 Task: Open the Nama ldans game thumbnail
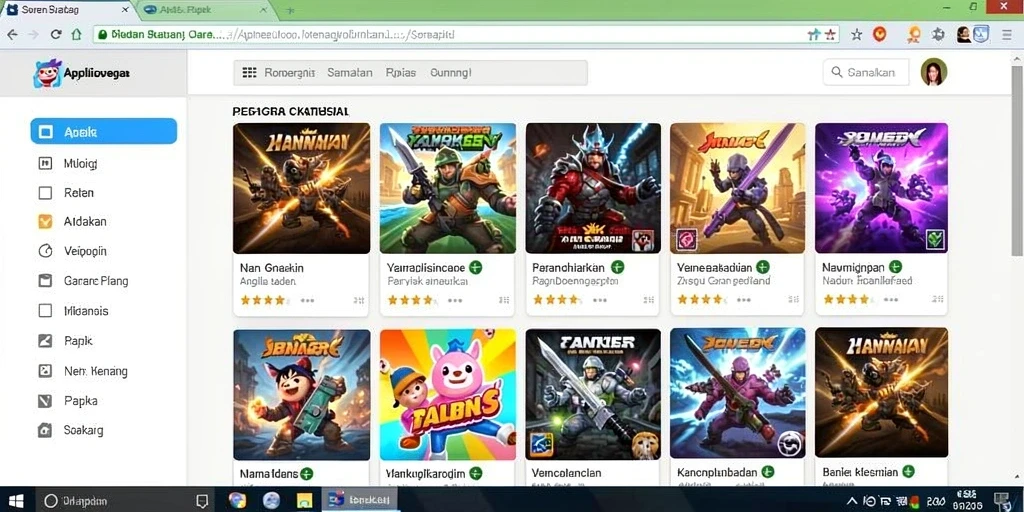coord(302,394)
